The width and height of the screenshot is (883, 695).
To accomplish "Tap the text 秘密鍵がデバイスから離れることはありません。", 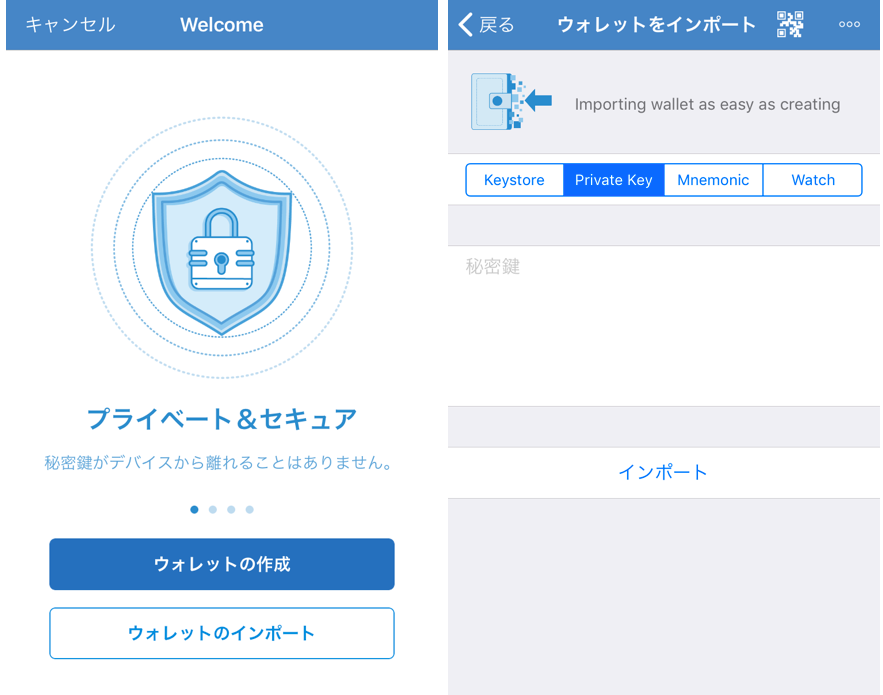I will click(219, 463).
